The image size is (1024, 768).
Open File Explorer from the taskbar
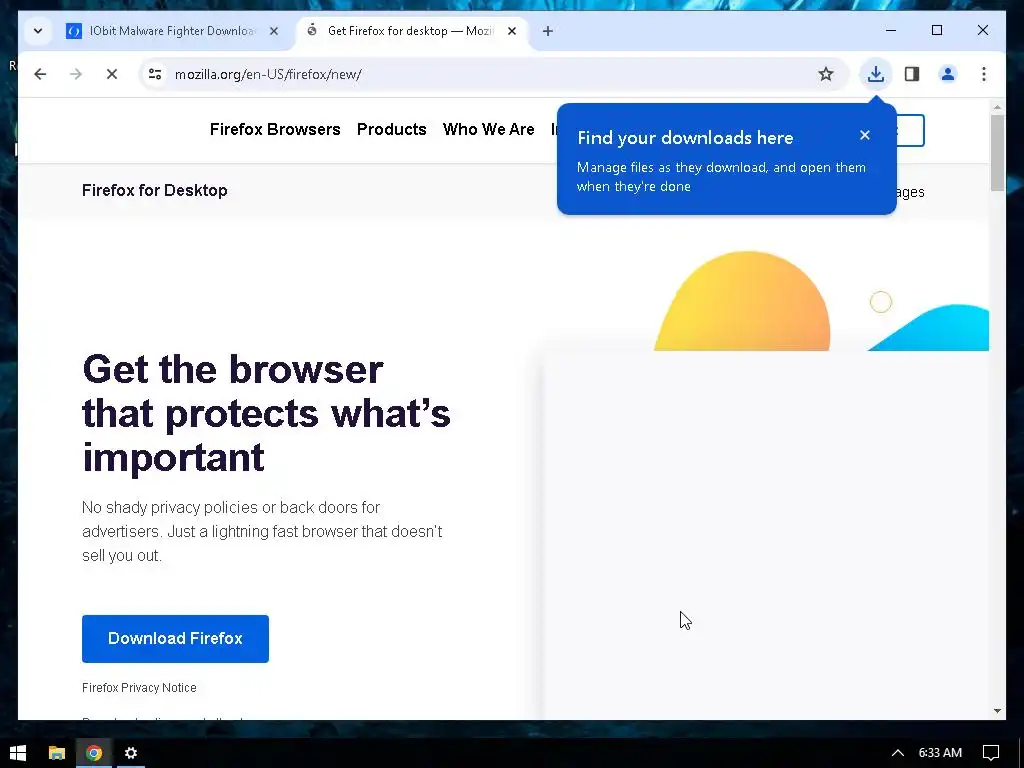(57, 753)
